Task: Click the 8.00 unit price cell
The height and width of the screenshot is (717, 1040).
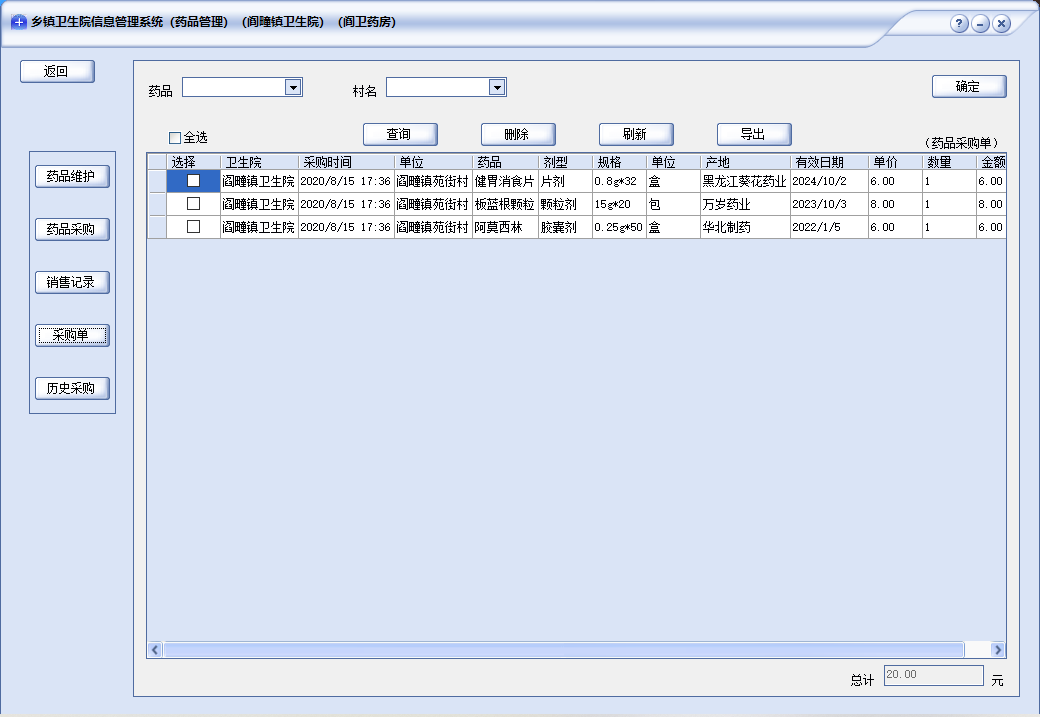Action: pos(895,204)
